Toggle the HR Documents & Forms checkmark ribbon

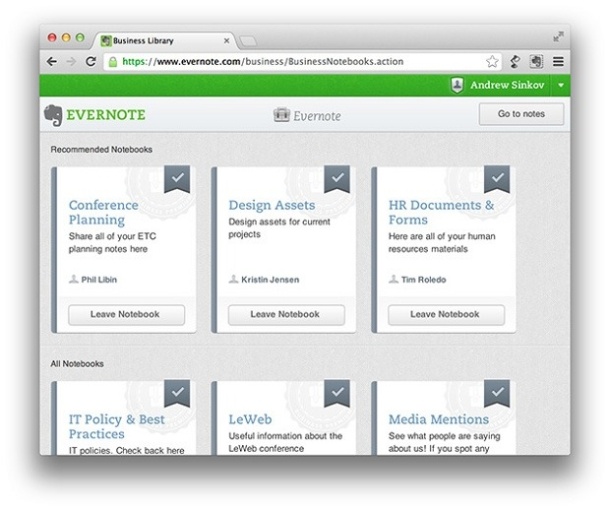(x=497, y=179)
